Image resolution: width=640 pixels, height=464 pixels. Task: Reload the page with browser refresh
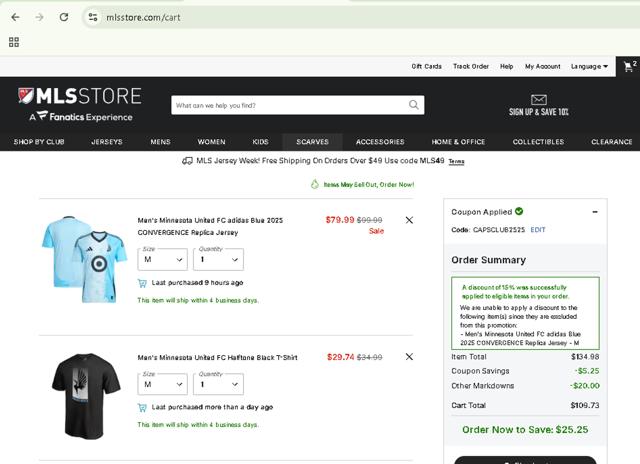click(64, 17)
